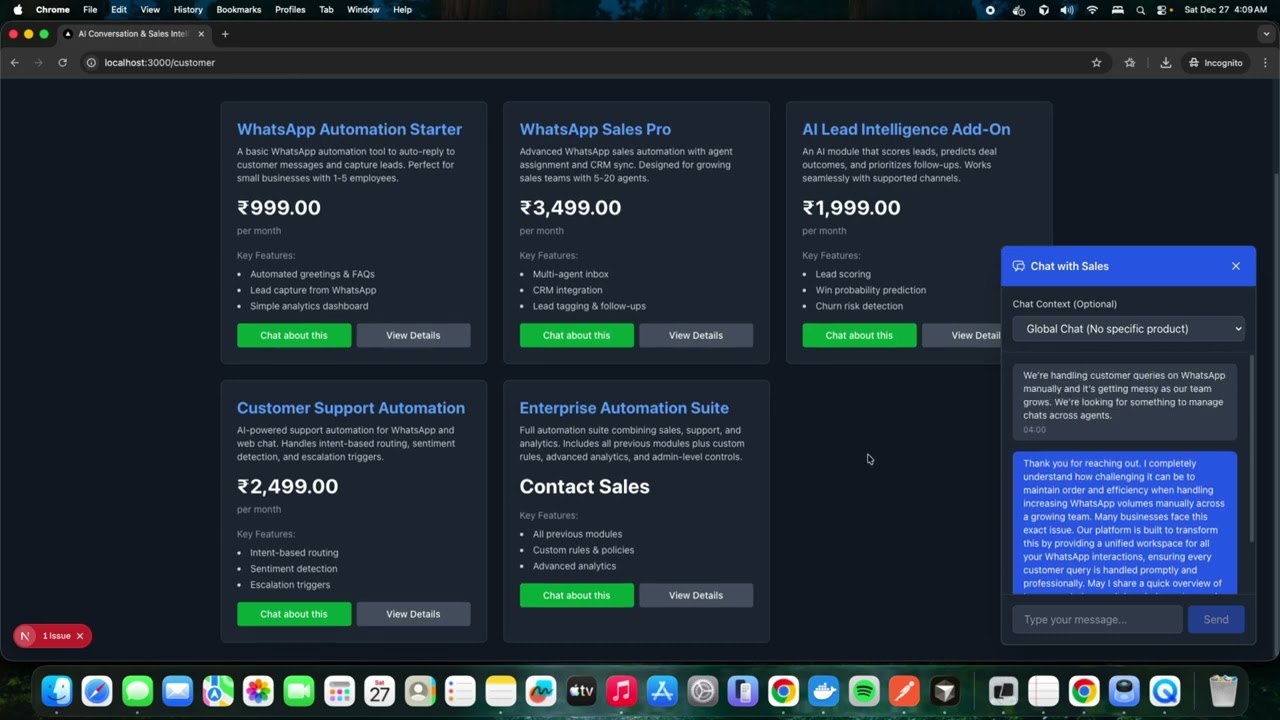Click the Incognito profile indicator
This screenshot has height=720, width=1280.
click(1215, 62)
